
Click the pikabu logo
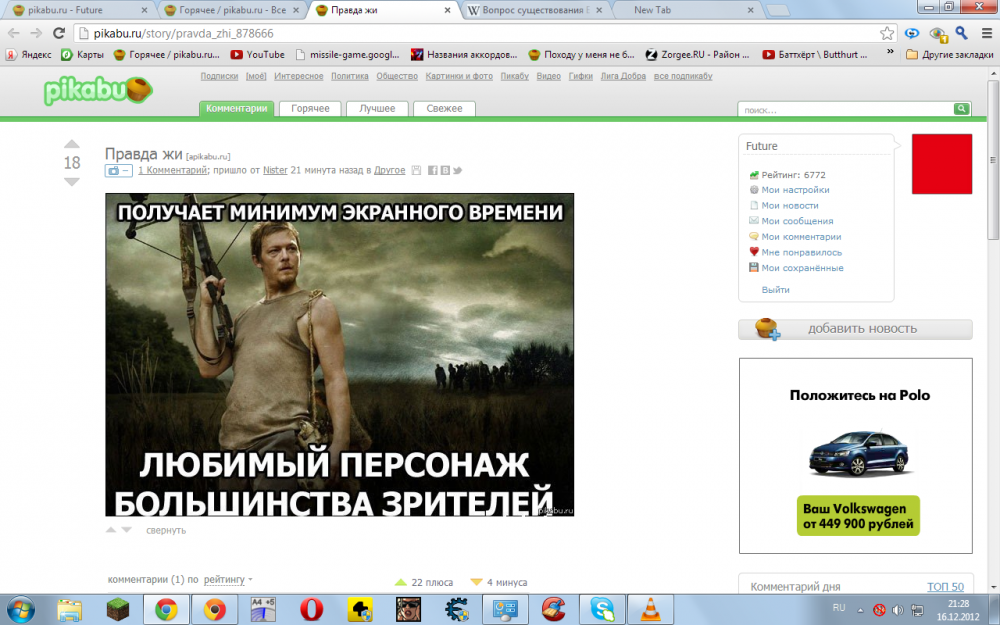tap(98, 91)
